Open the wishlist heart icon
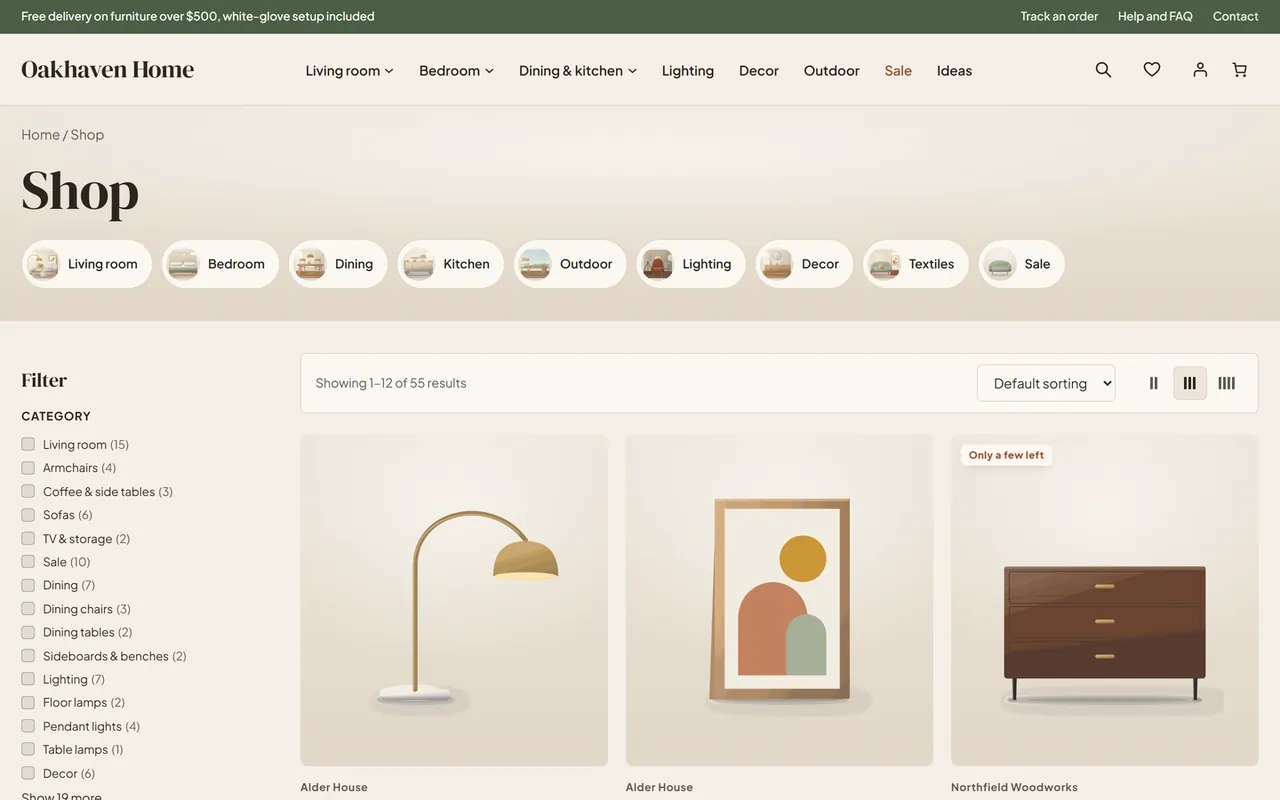Image resolution: width=1280 pixels, height=800 pixels. [x=1152, y=70]
